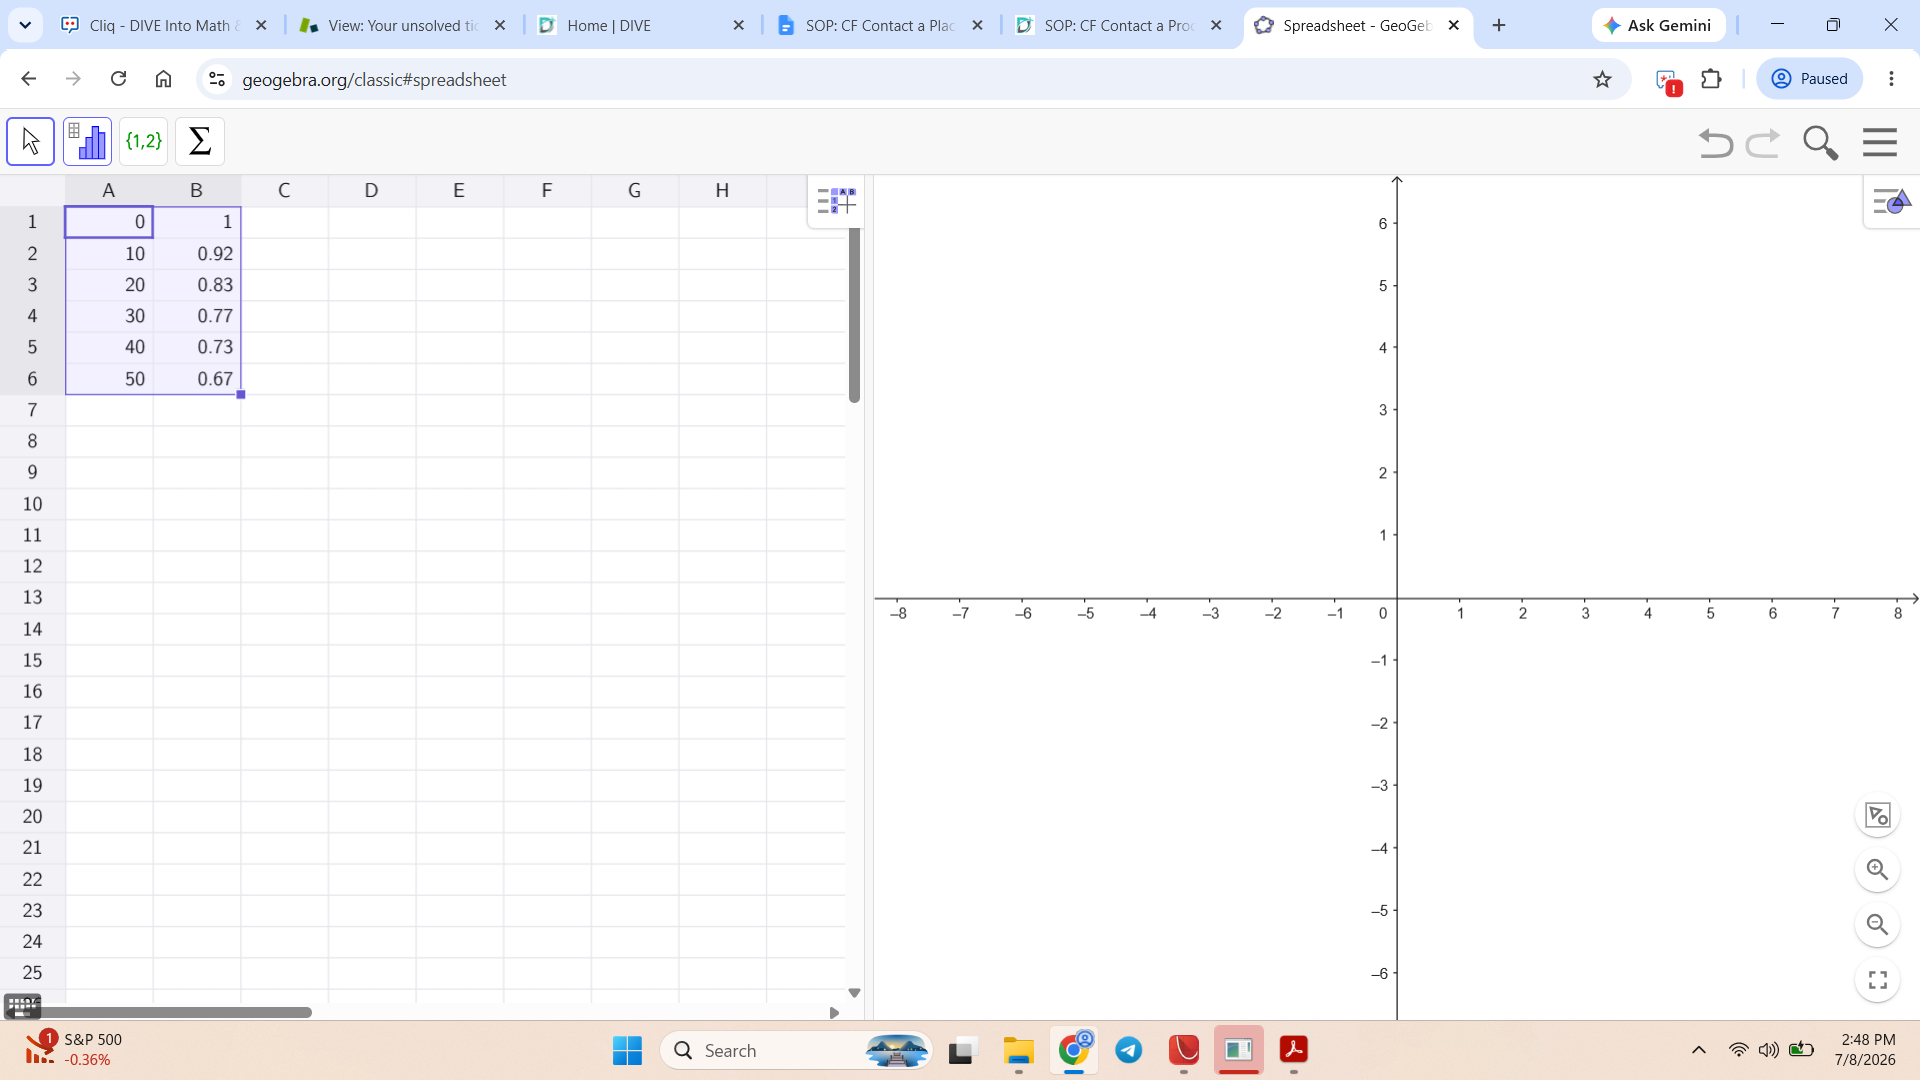Image resolution: width=1920 pixels, height=1080 pixels.
Task: Open the browser home page
Action: coord(163,79)
